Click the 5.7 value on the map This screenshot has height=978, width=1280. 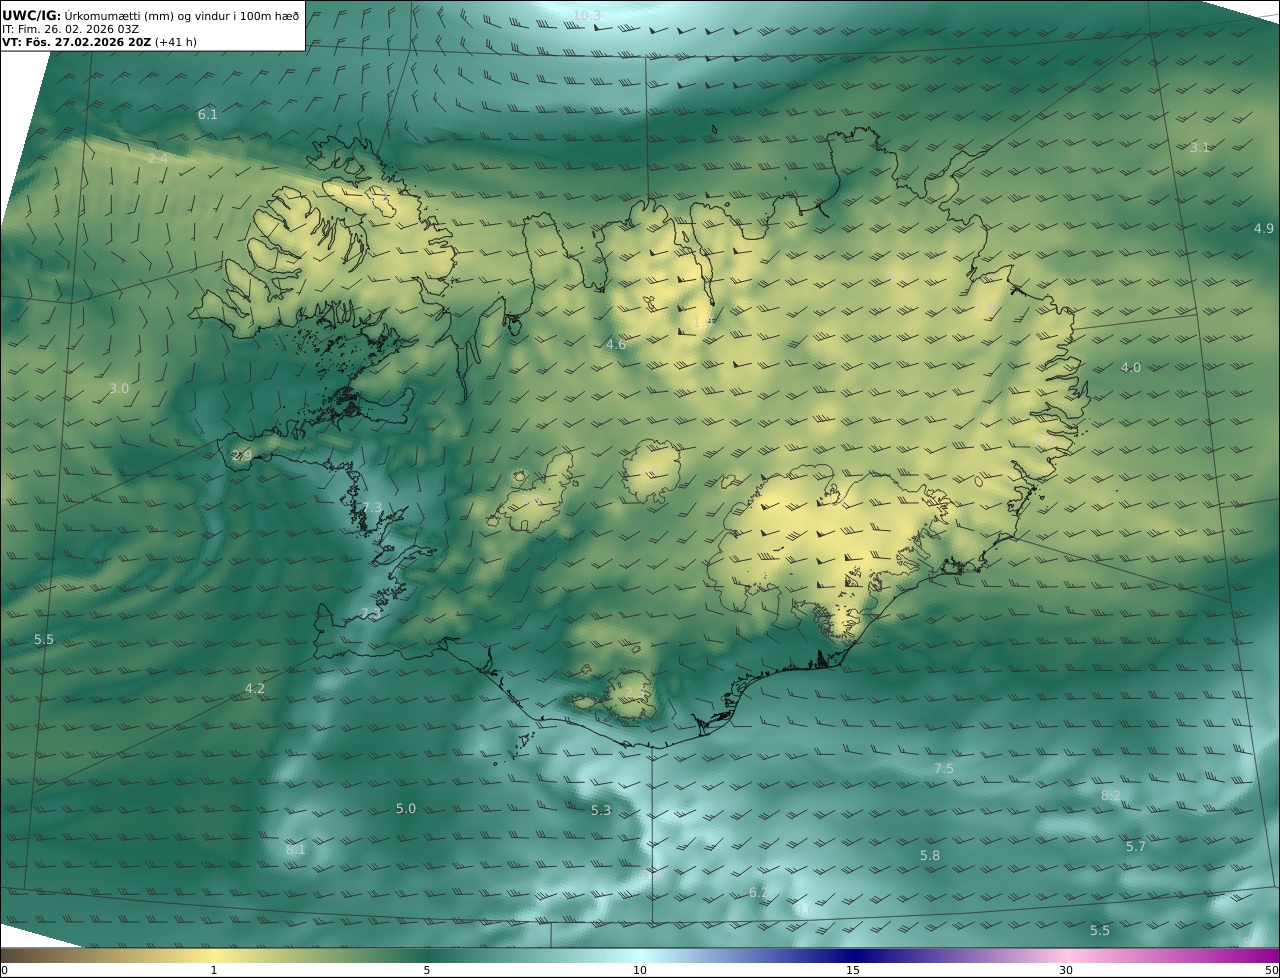point(1136,846)
